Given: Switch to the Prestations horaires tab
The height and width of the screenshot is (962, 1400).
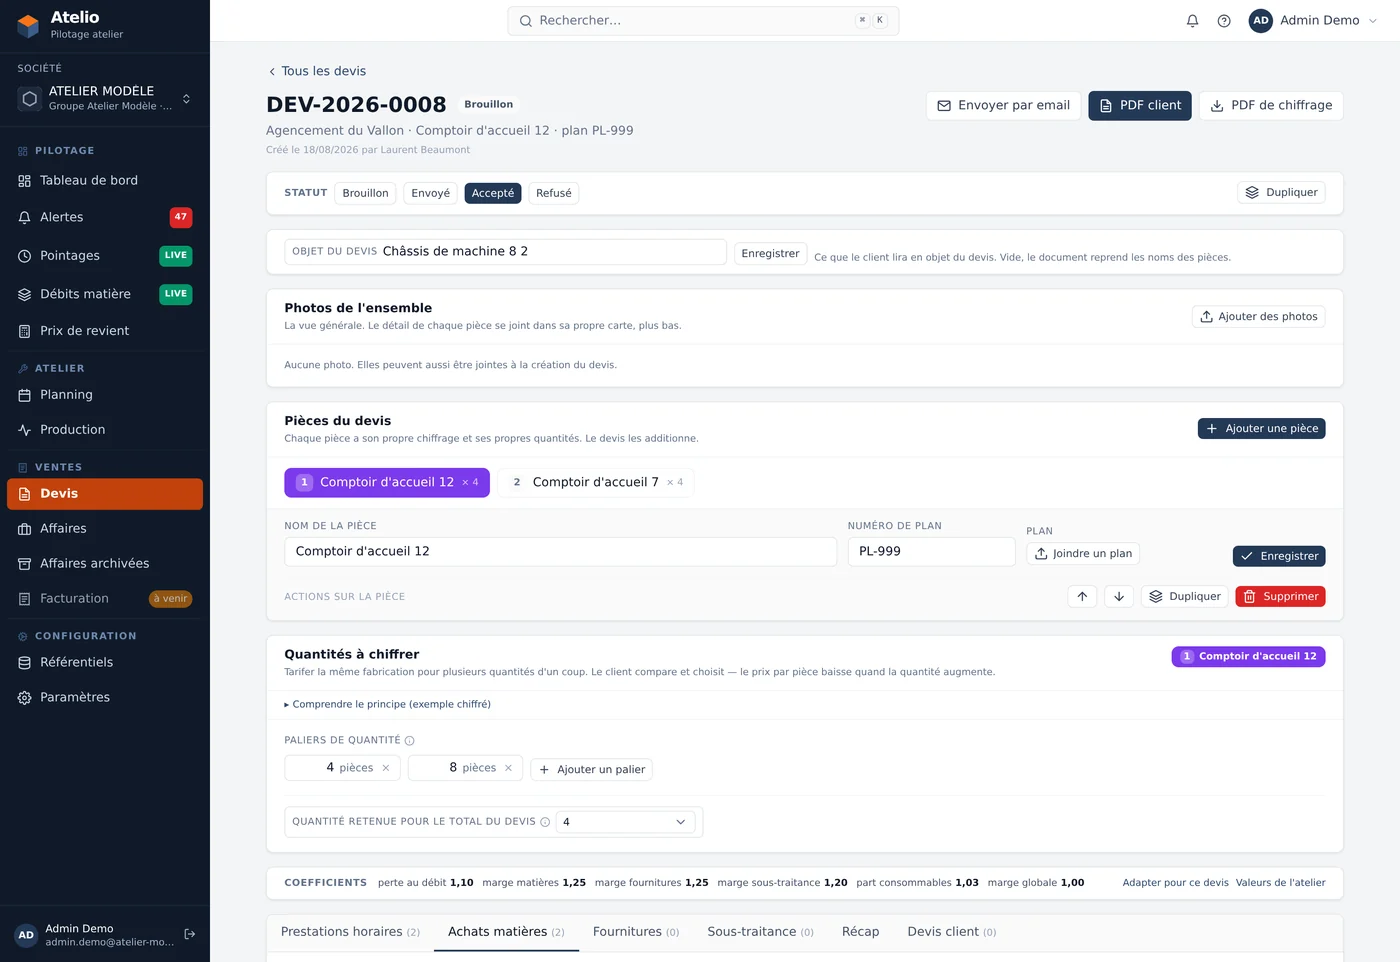Looking at the screenshot, I should (x=350, y=932).
